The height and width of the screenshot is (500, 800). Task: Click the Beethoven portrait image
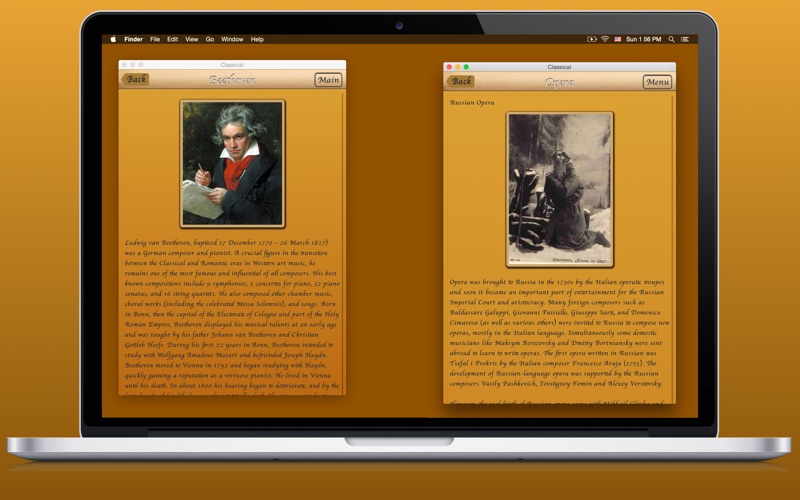point(232,163)
